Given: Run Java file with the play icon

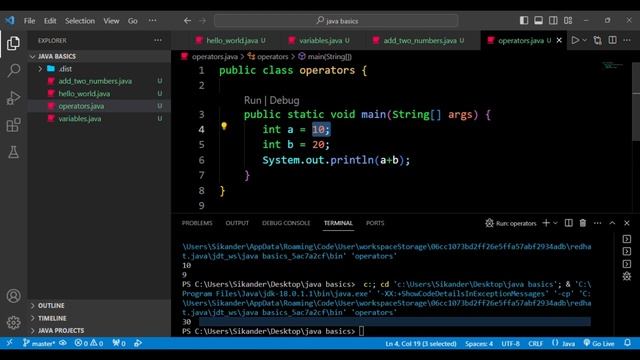Looking at the screenshot, I should click(575, 40).
